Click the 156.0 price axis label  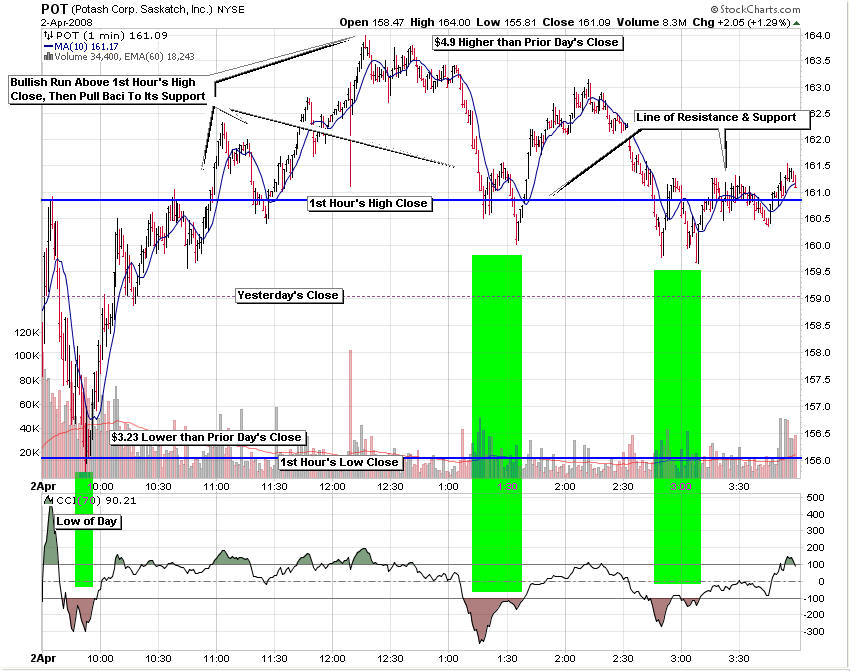(817, 461)
